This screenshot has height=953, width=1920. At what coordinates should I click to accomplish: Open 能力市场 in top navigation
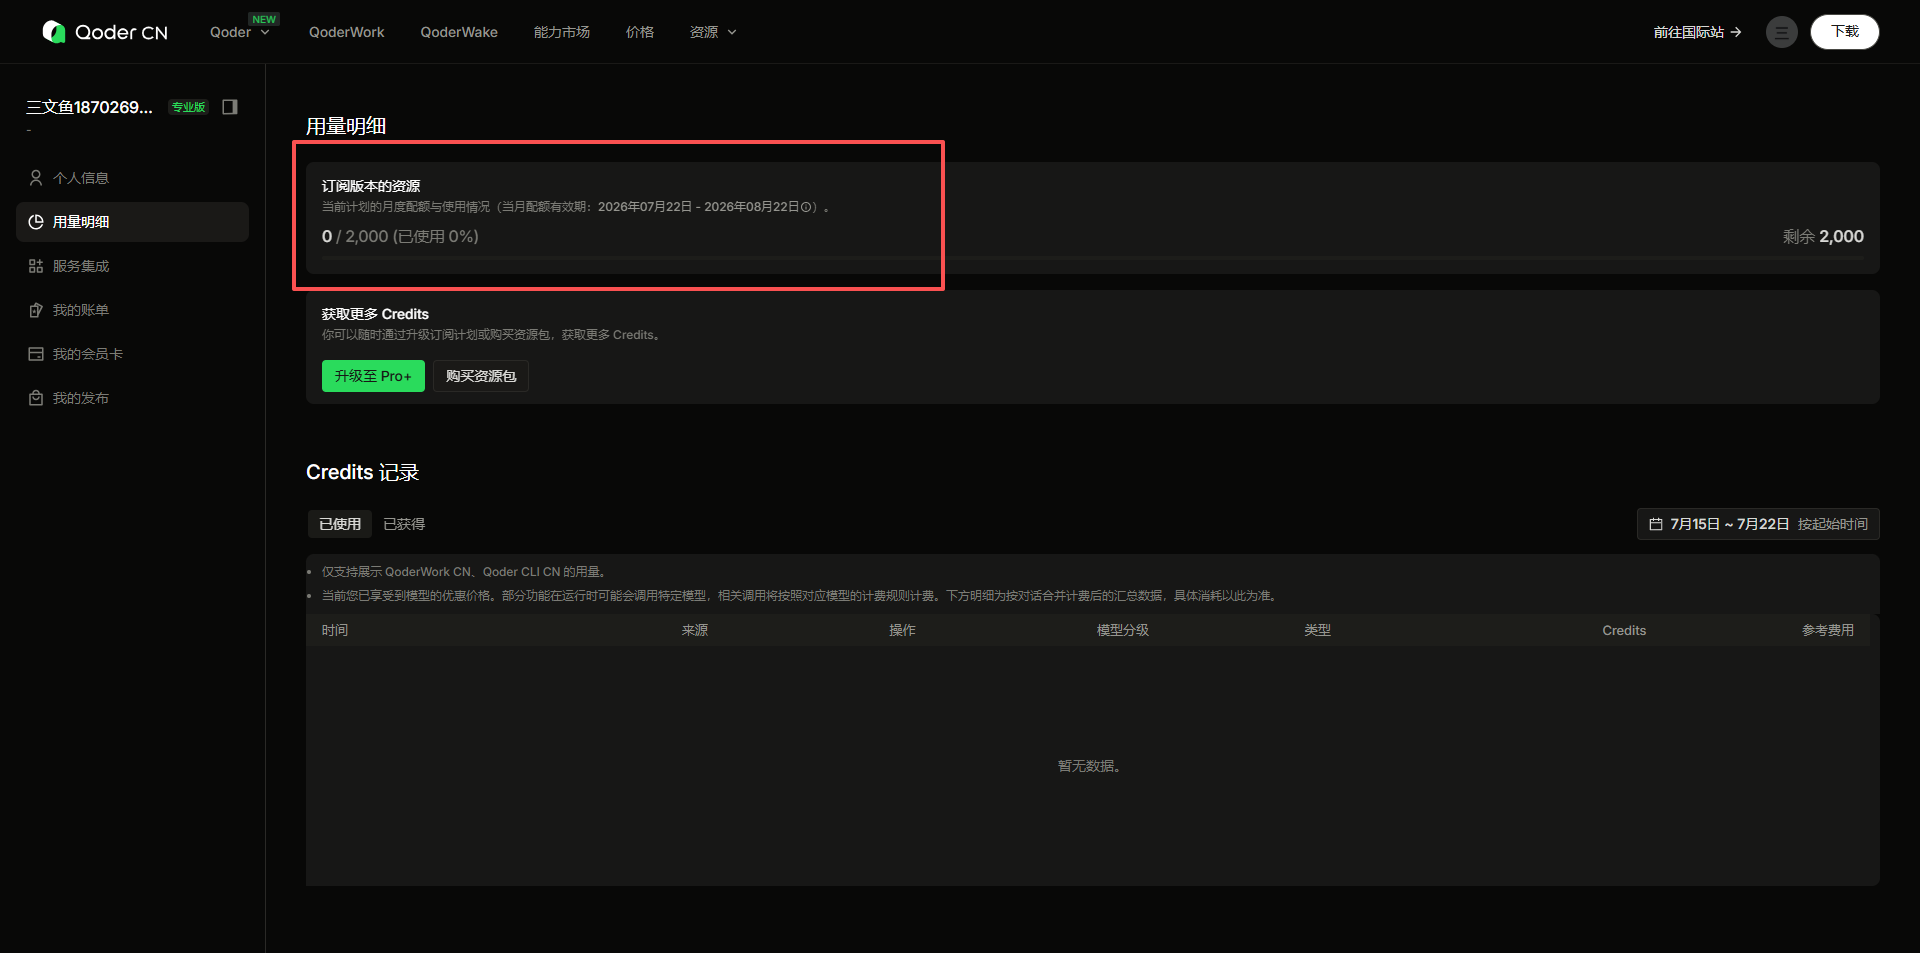coord(562,32)
